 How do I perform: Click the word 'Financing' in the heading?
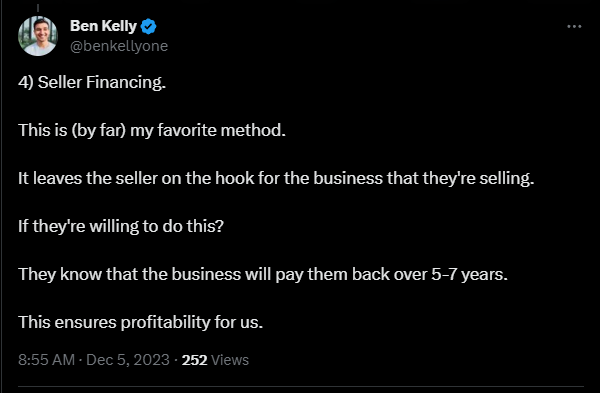126,83
